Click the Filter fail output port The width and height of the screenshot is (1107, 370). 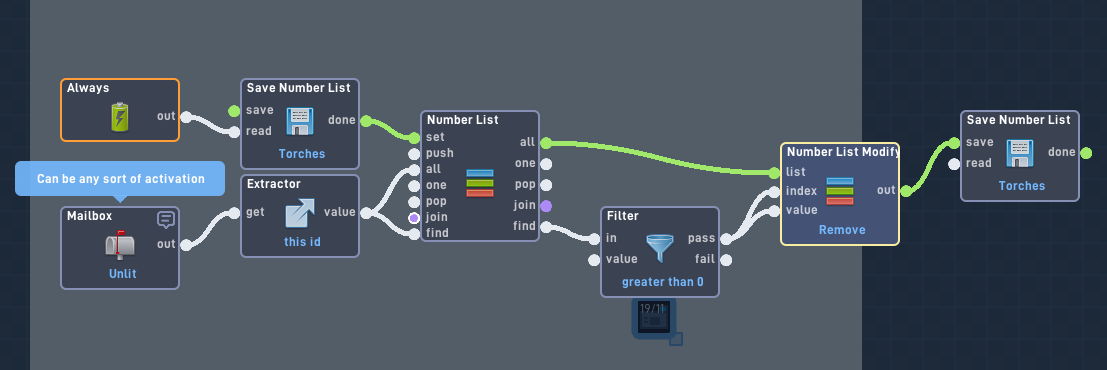pyautogui.click(x=726, y=260)
